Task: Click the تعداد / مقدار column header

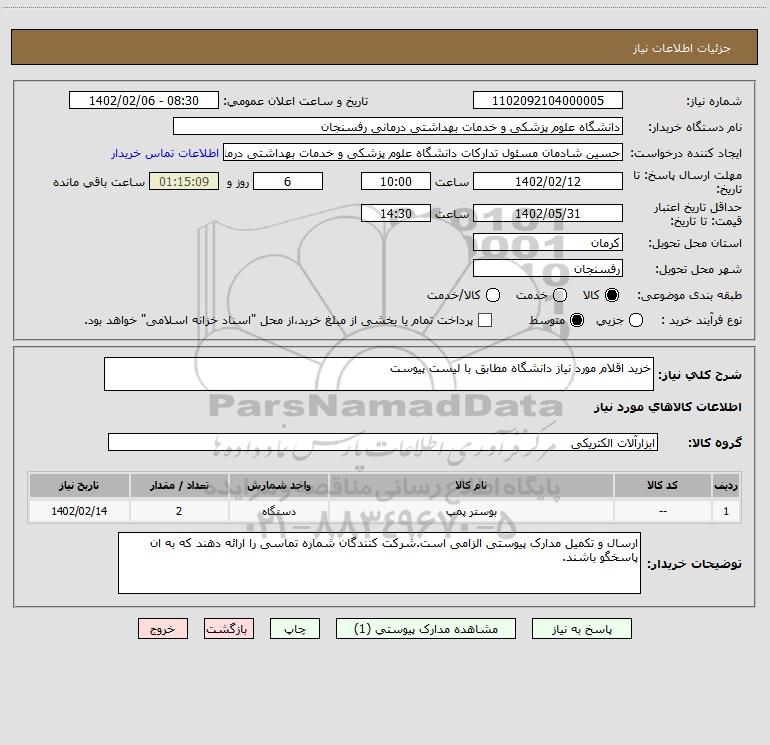Action: [179, 485]
